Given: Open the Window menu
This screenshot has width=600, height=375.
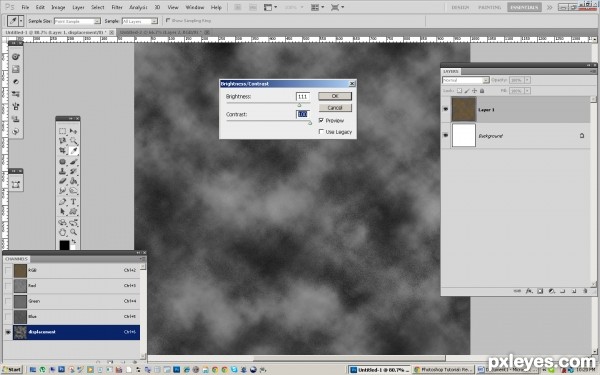Looking at the screenshot, I should click(x=194, y=7).
